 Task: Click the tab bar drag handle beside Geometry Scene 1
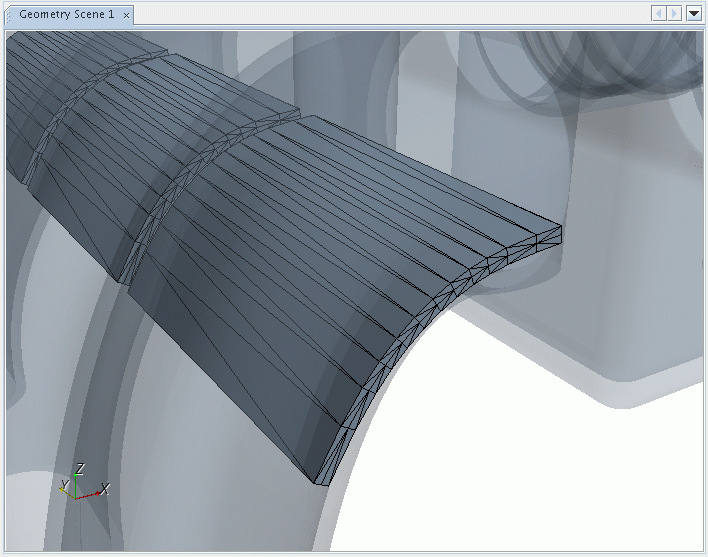[x=10, y=15]
